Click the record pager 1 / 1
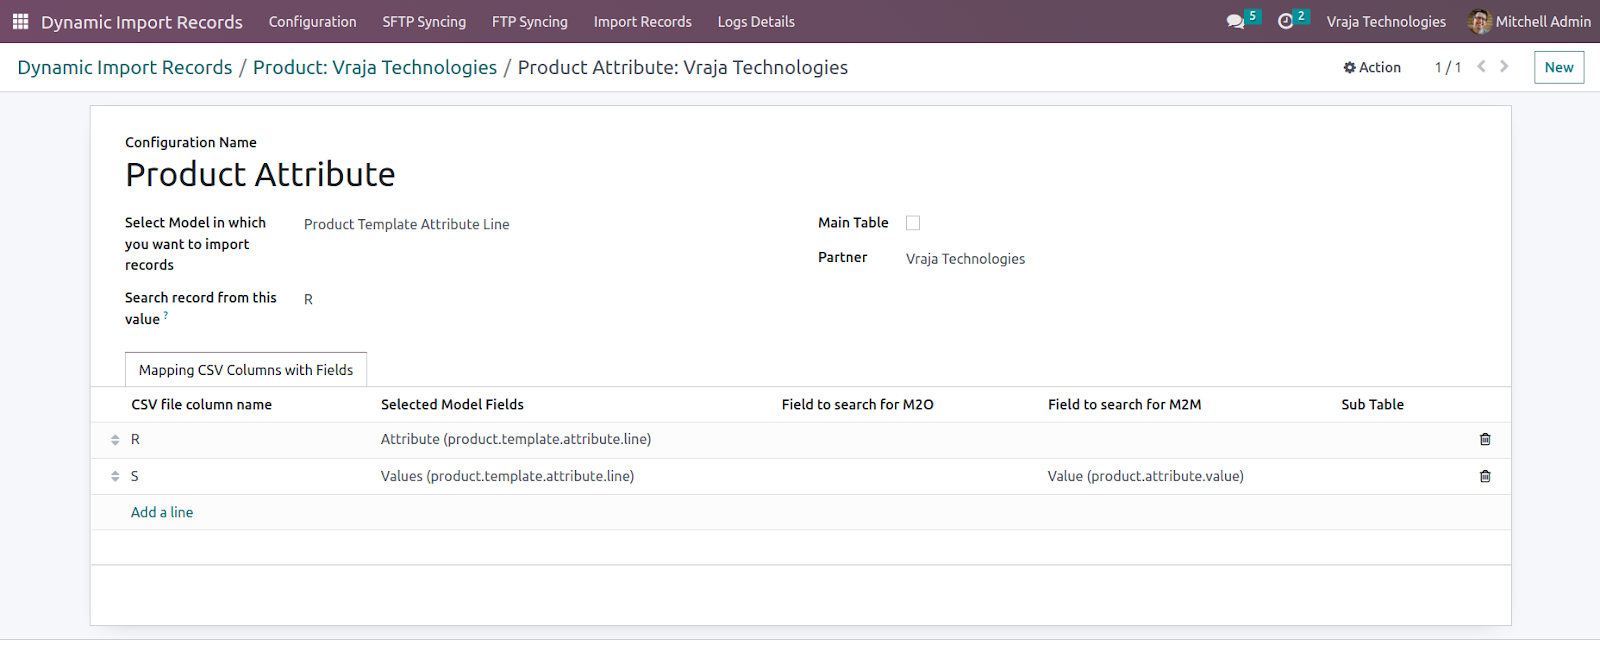This screenshot has width=1600, height=664. tap(1448, 67)
